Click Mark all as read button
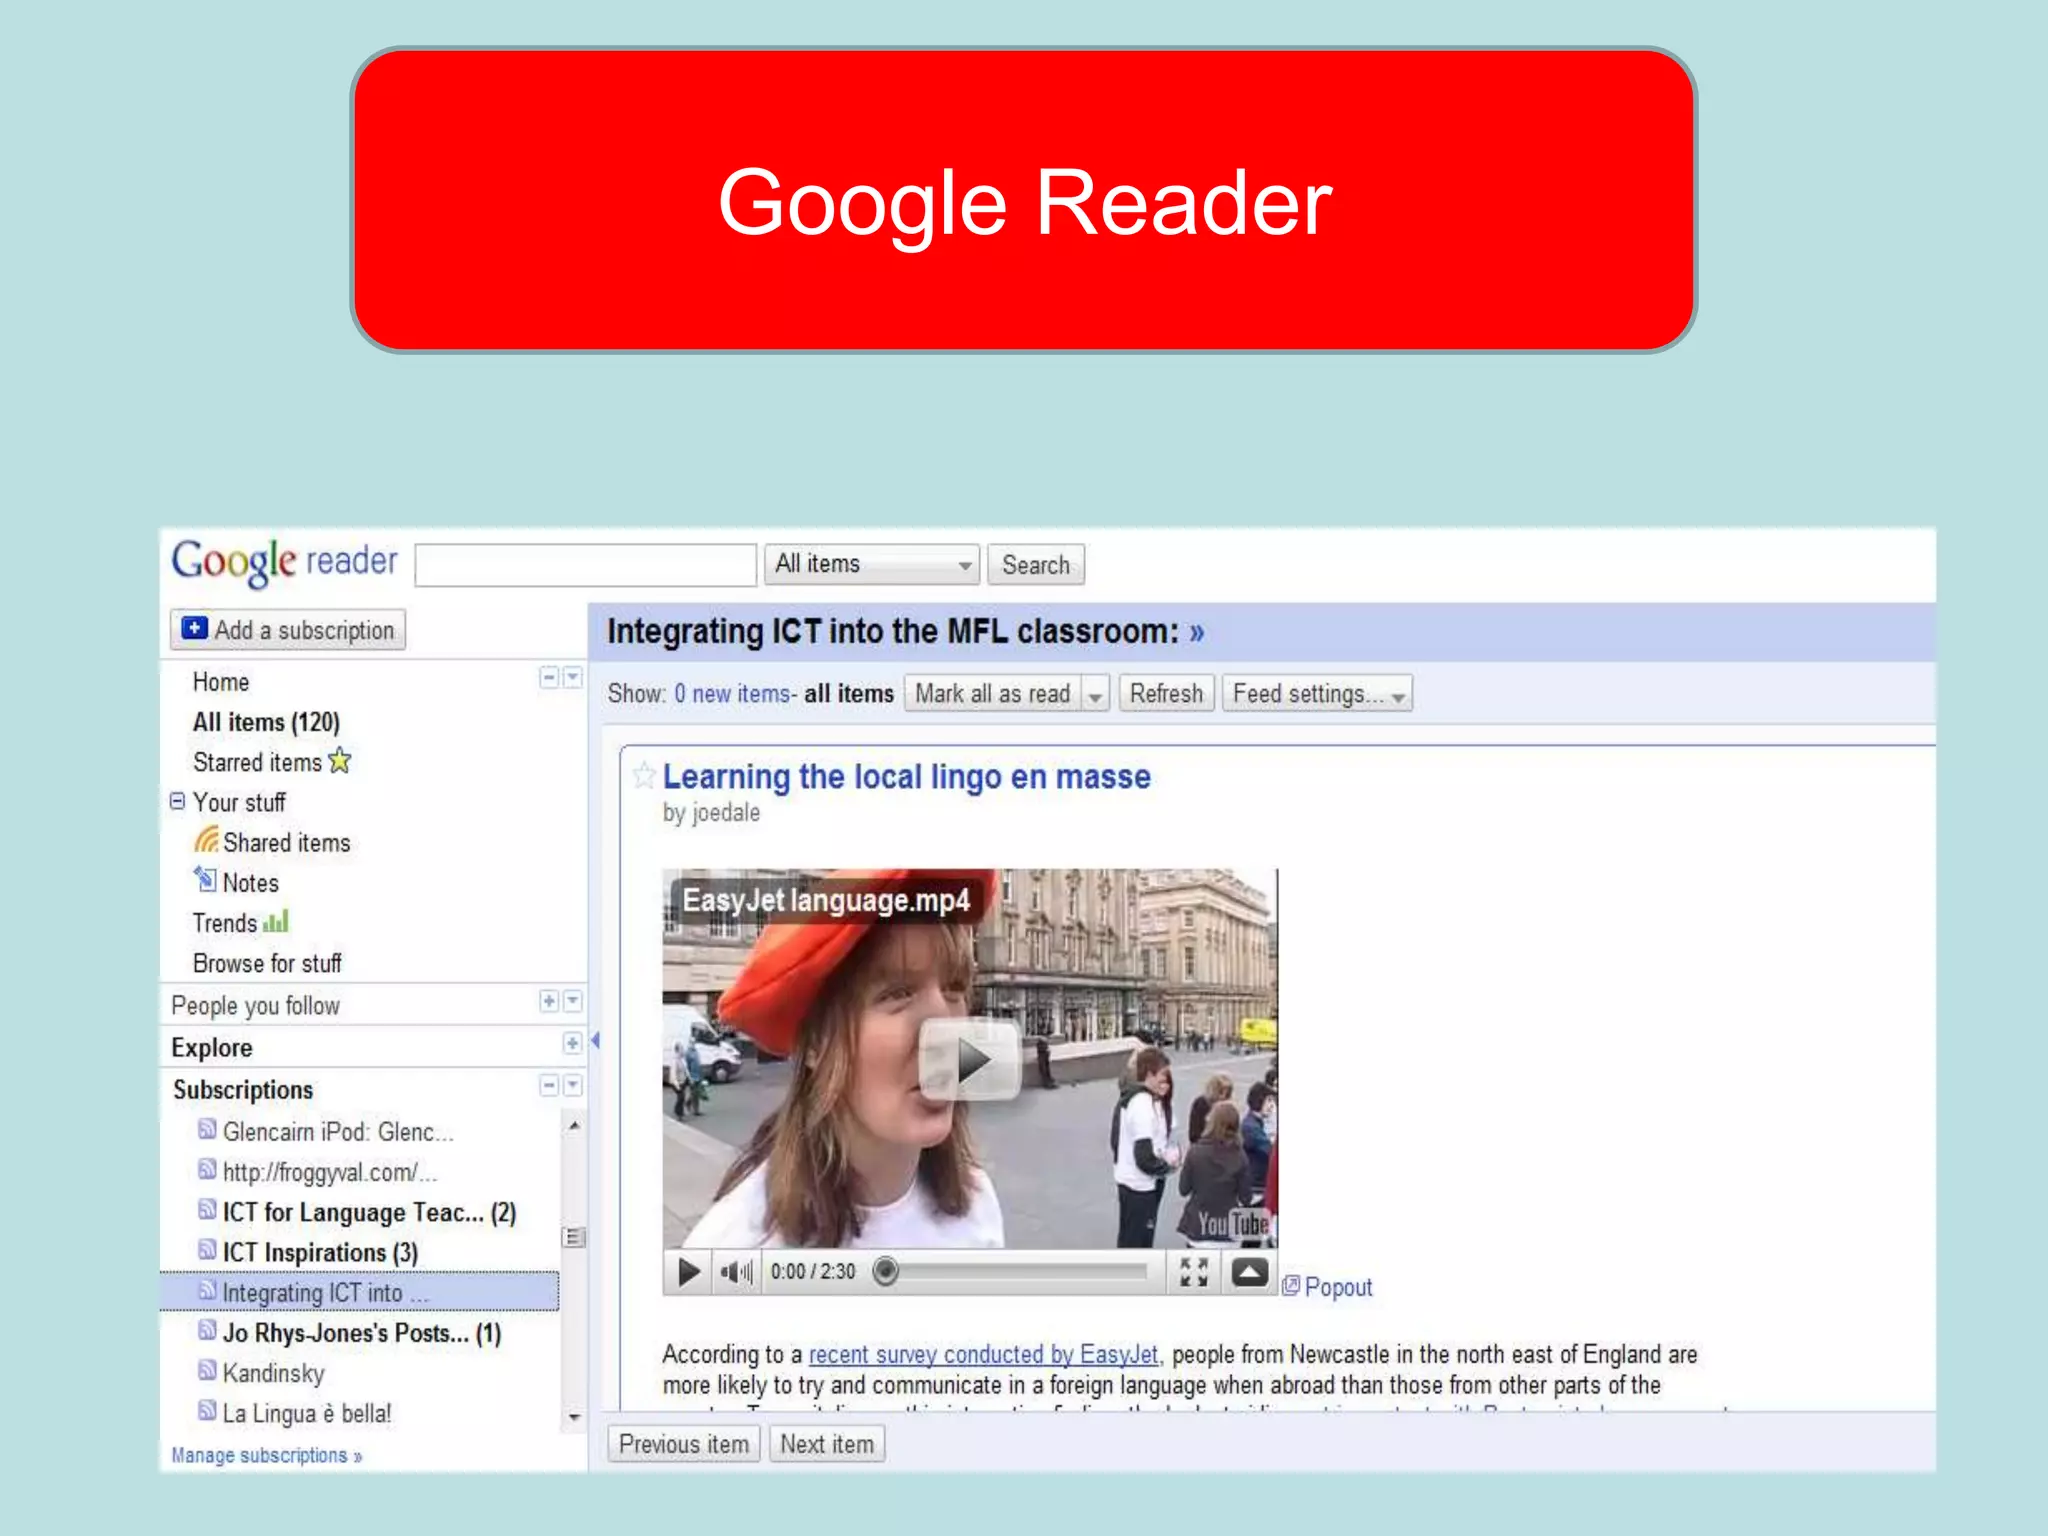2048x1536 pixels. [x=992, y=693]
